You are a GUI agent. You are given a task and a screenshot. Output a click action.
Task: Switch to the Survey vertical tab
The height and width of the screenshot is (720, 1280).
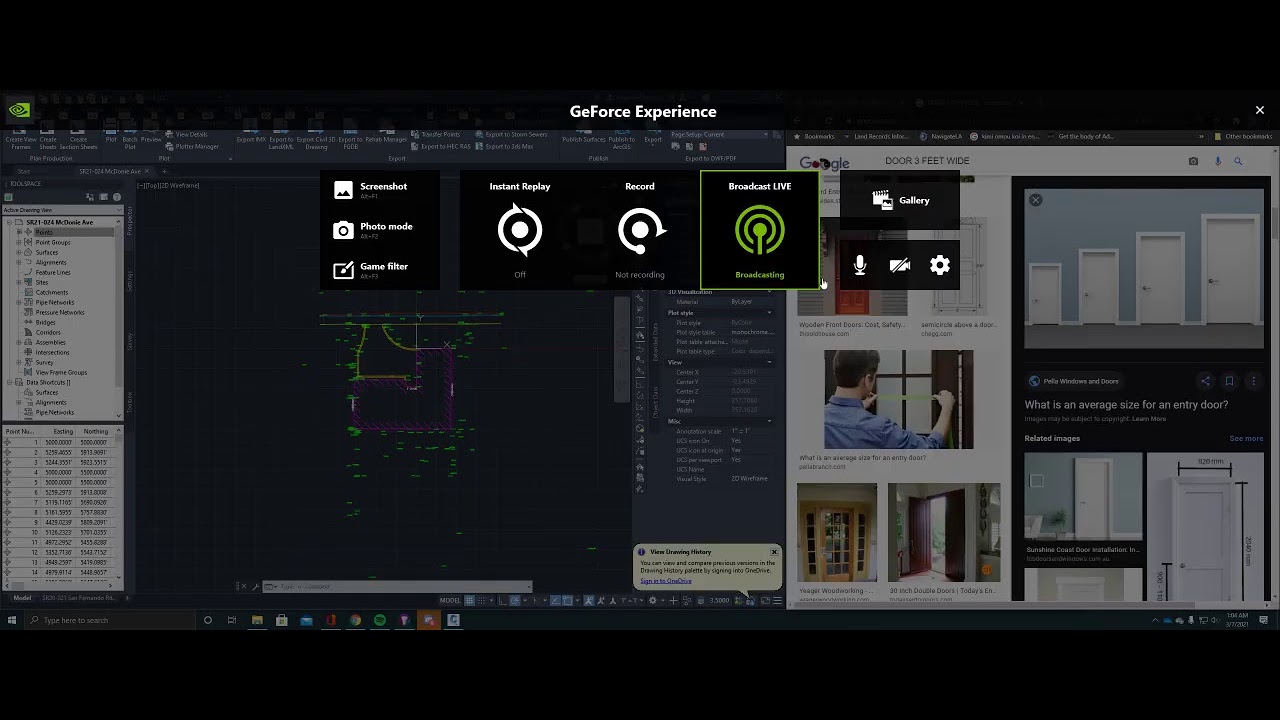129,342
